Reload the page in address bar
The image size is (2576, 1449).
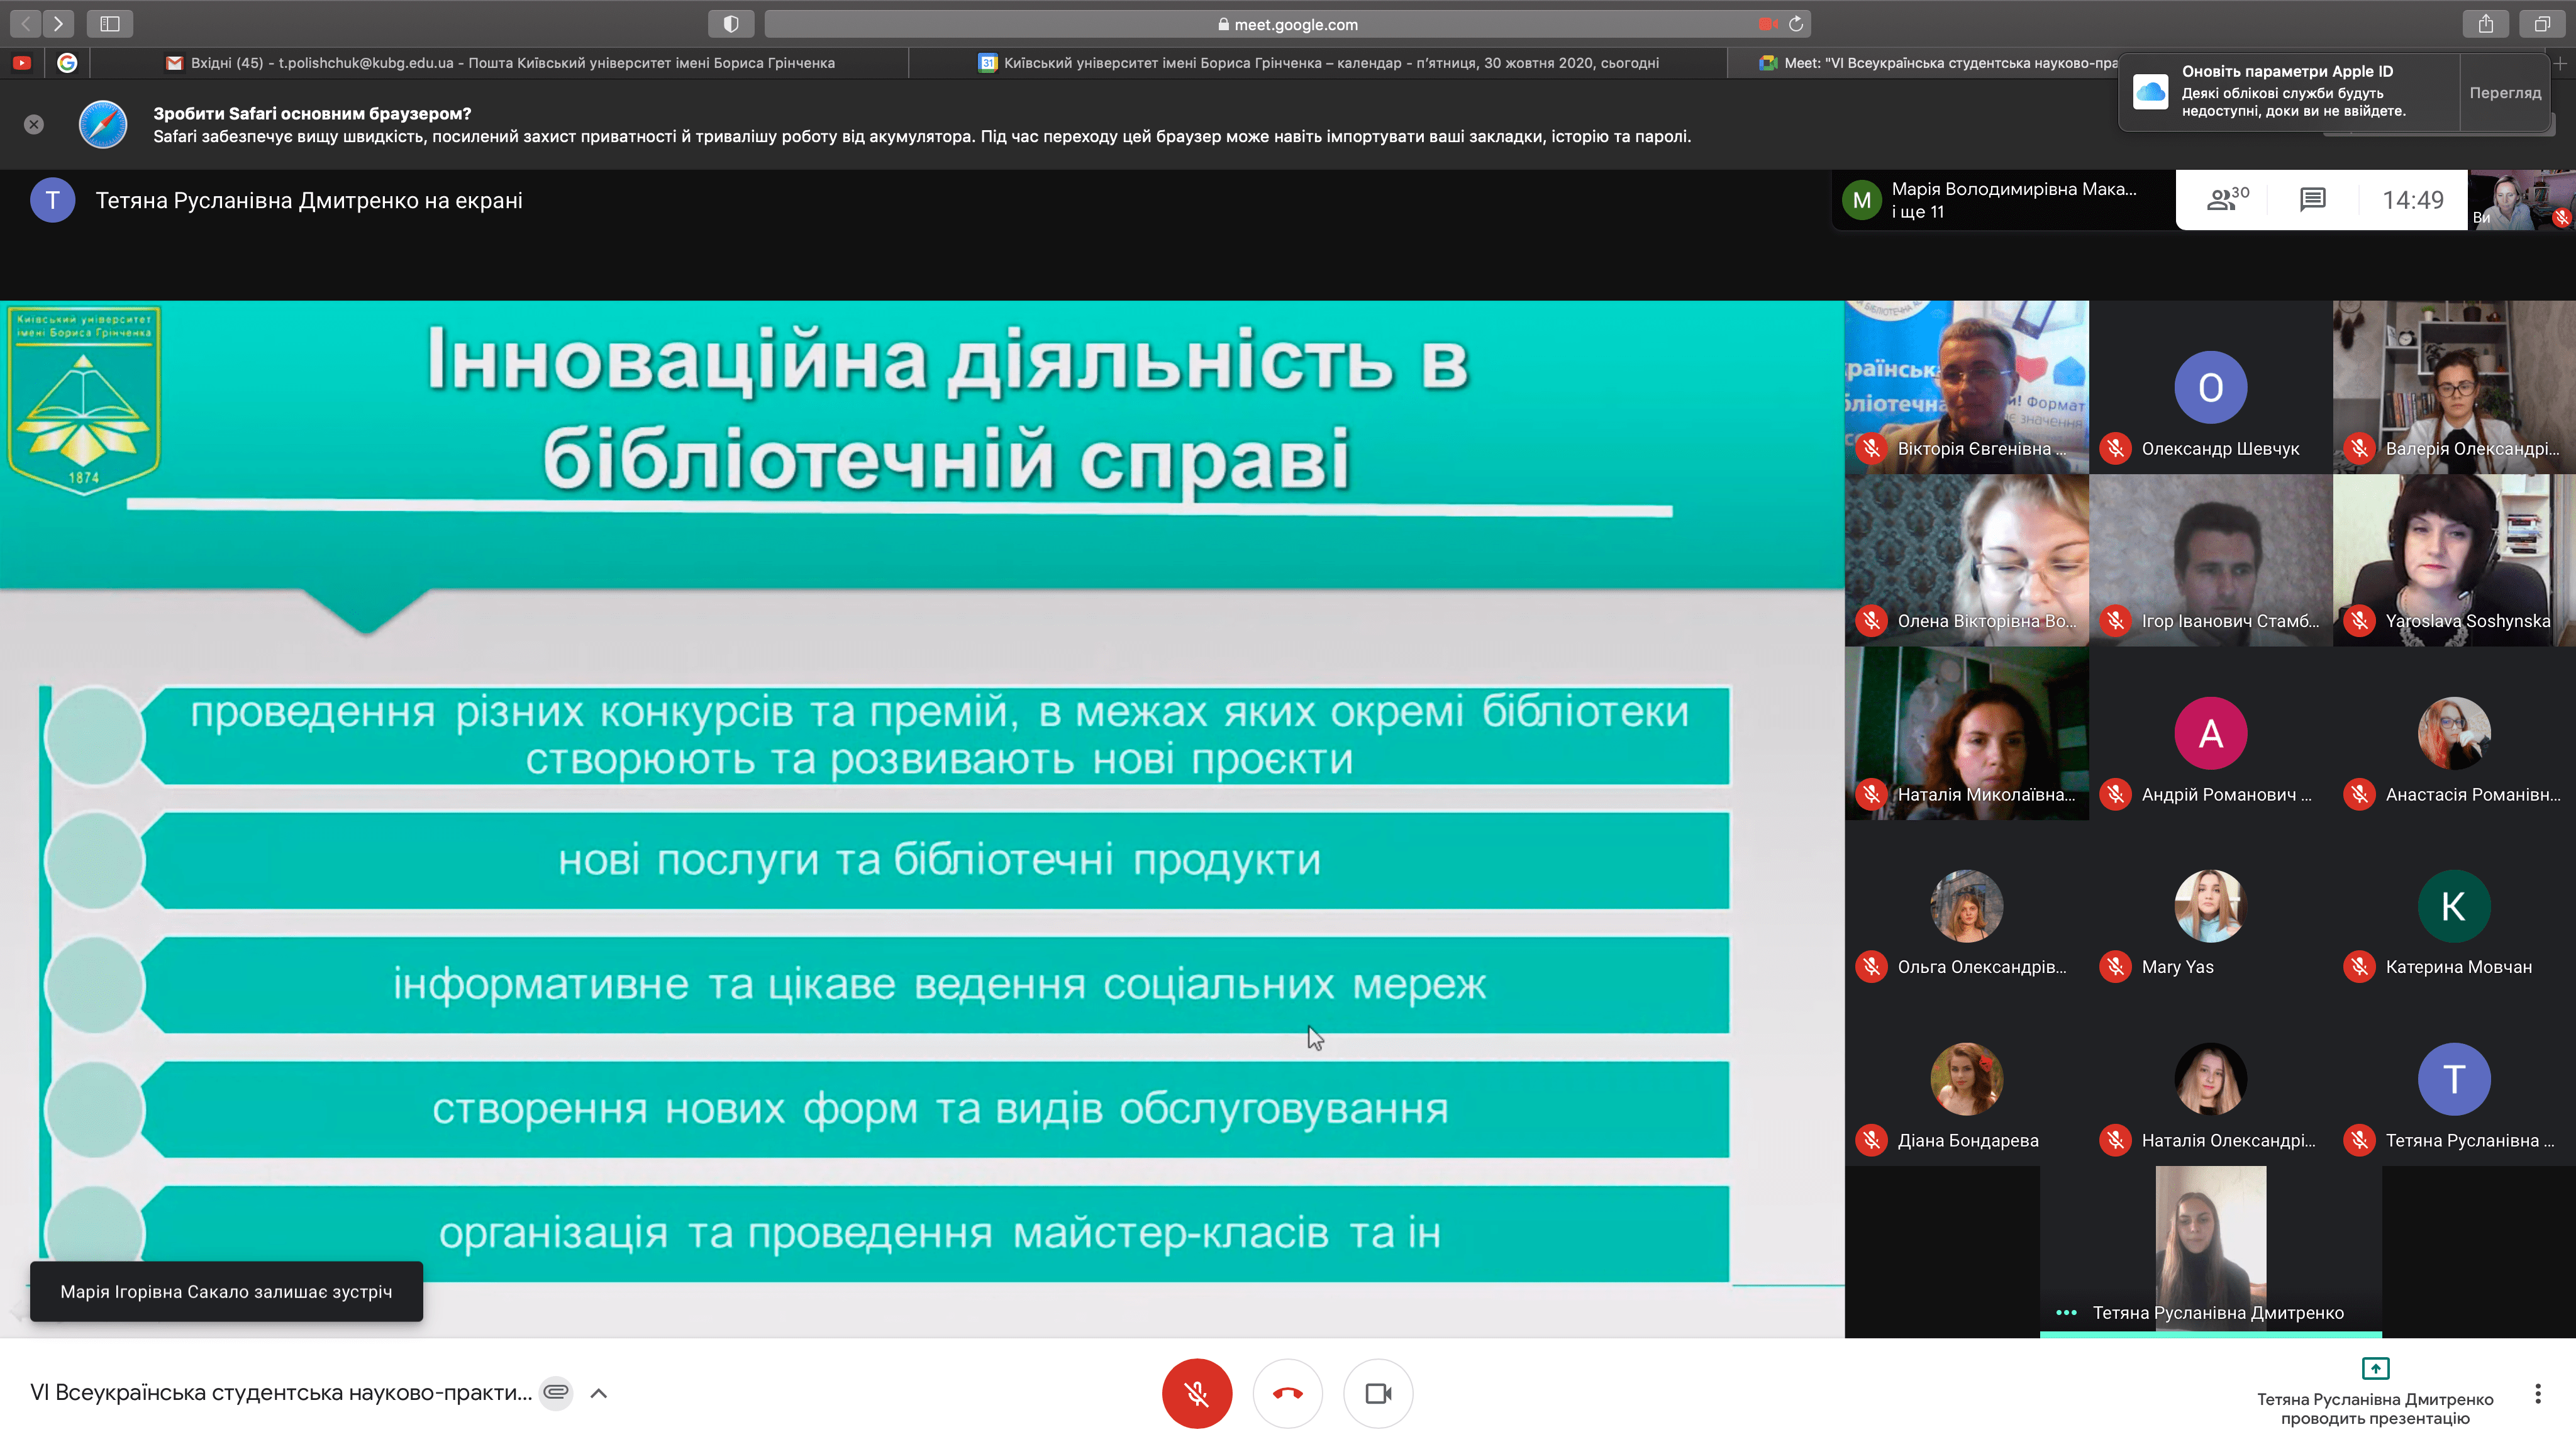pyautogui.click(x=1796, y=24)
